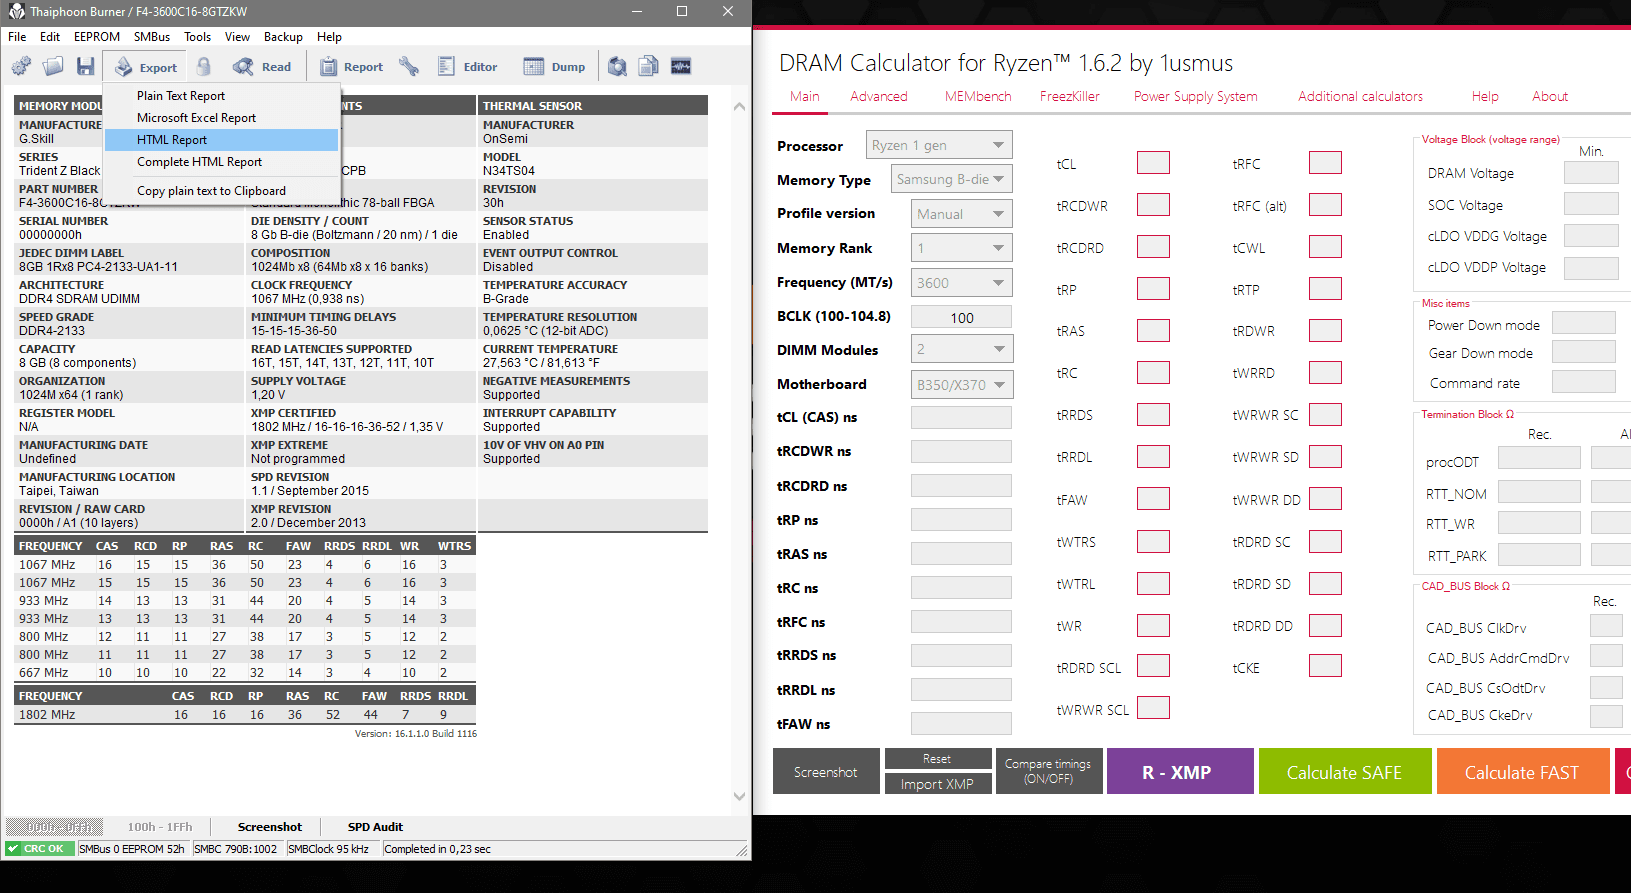Toggle Compare timings (ON/OFF) button
This screenshot has width=1631, height=893.
point(1048,772)
